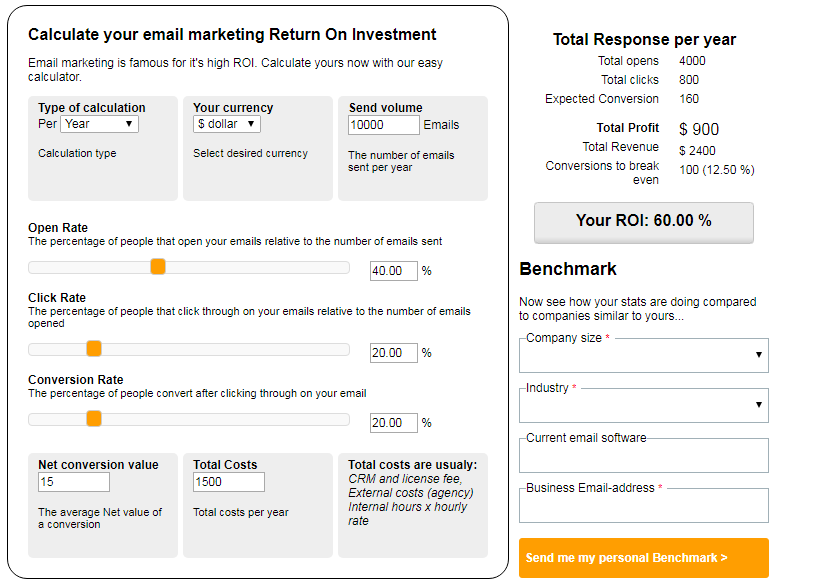
Task: Click the Benchmark heading
Action: click(x=568, y=269)
